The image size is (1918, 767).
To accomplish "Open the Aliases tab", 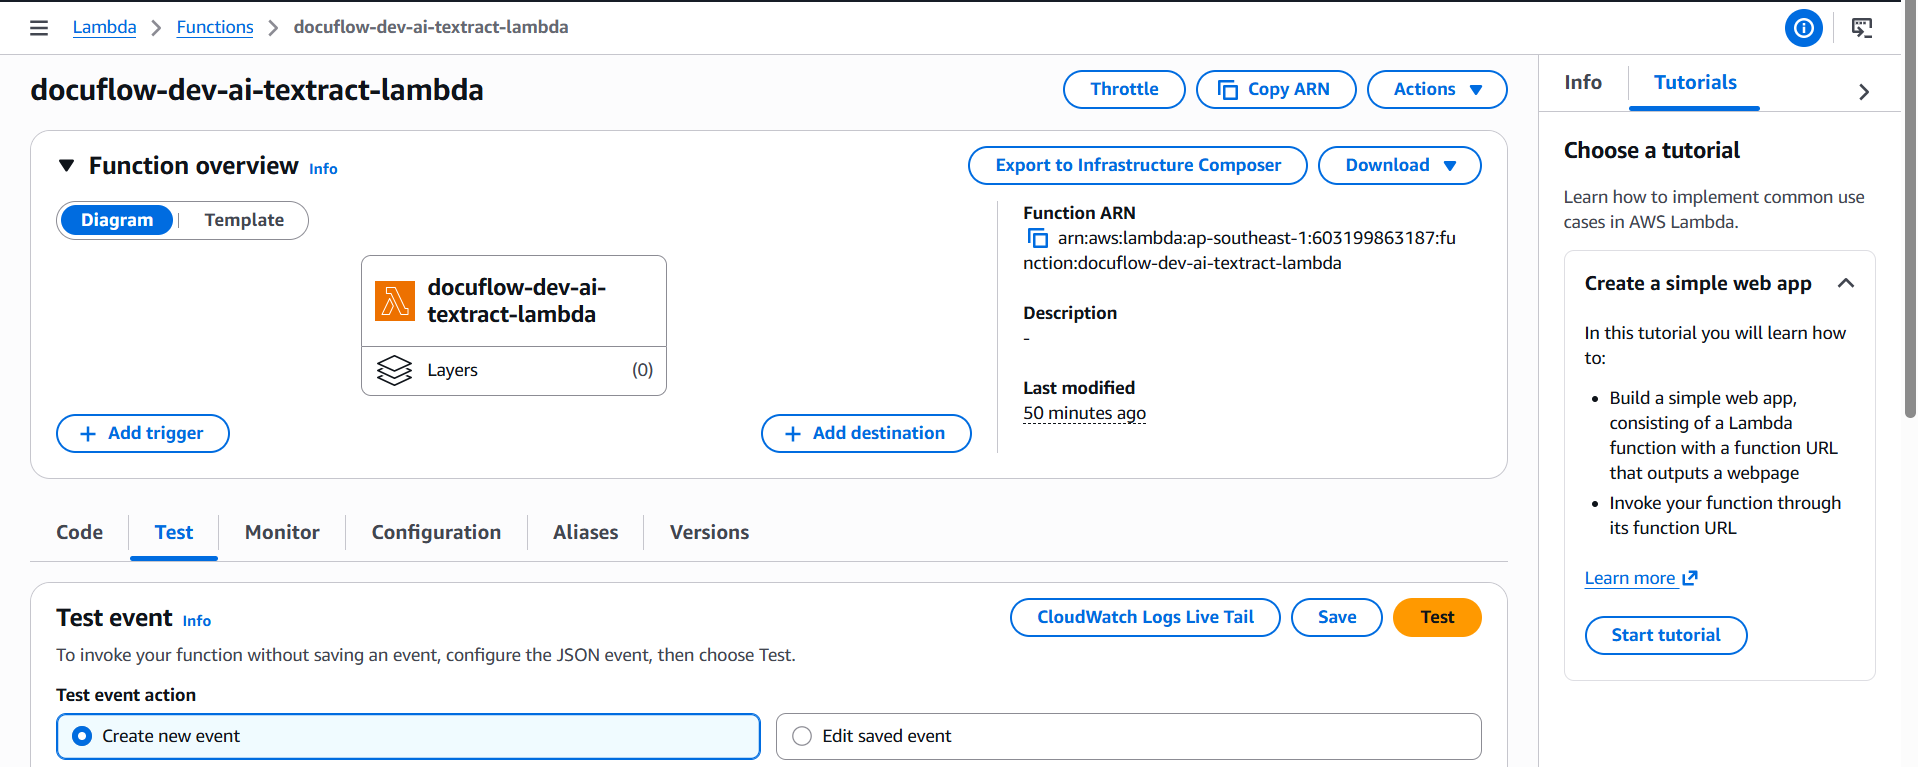I will coord(586,532).
